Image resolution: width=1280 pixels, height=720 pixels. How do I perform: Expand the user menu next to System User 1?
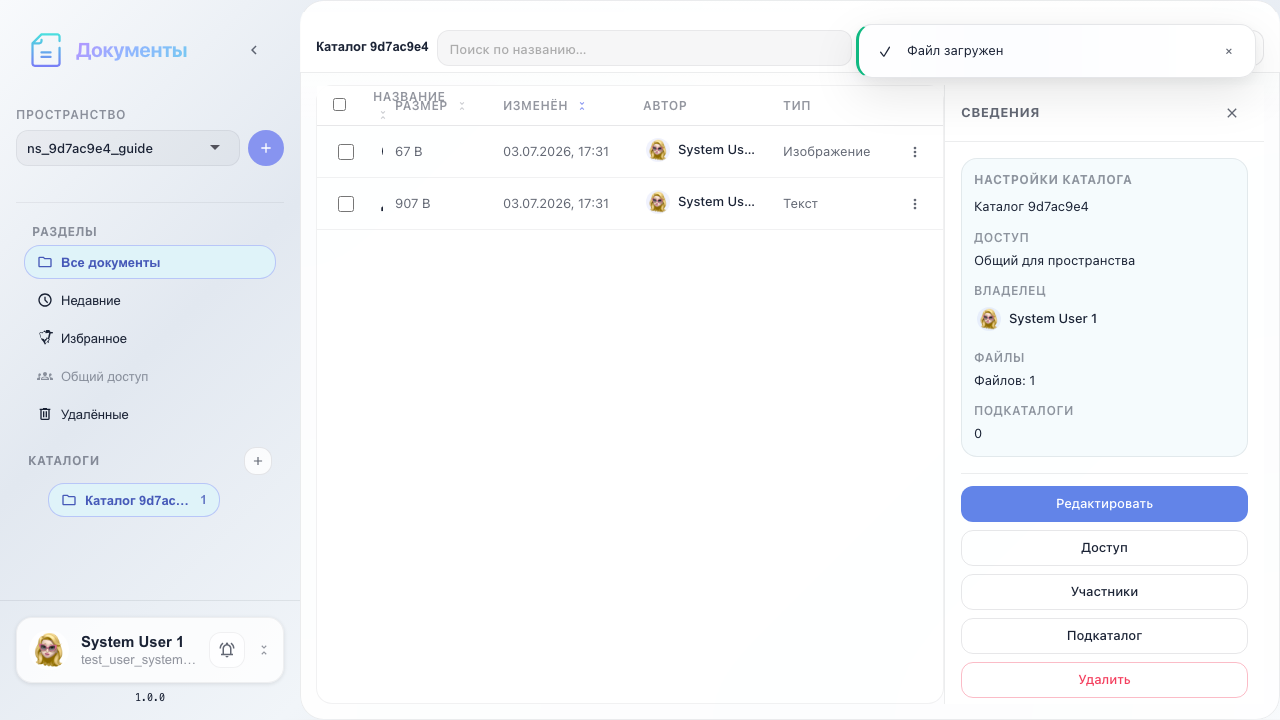[264, 650]
